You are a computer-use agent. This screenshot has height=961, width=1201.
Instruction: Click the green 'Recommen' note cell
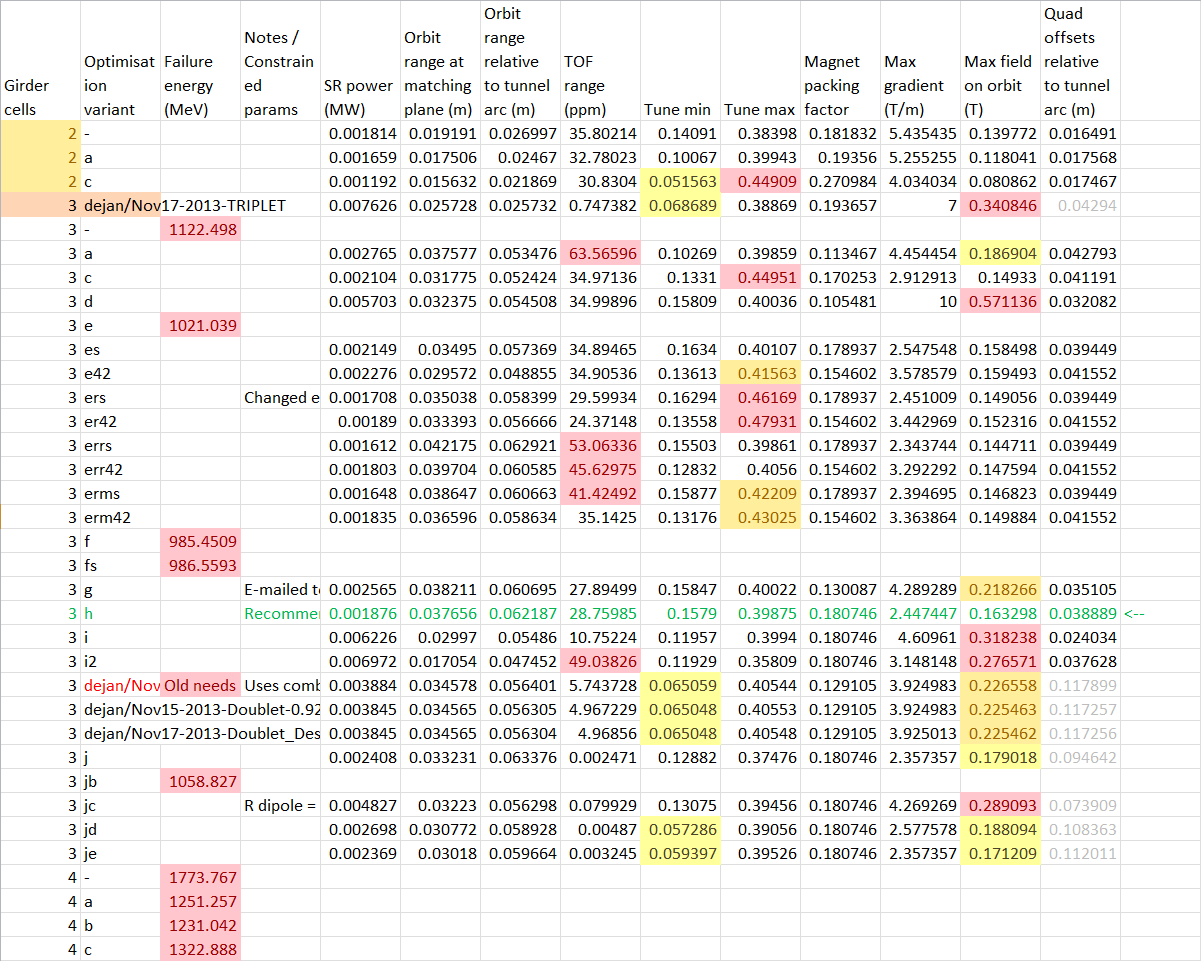coord(281,613)
